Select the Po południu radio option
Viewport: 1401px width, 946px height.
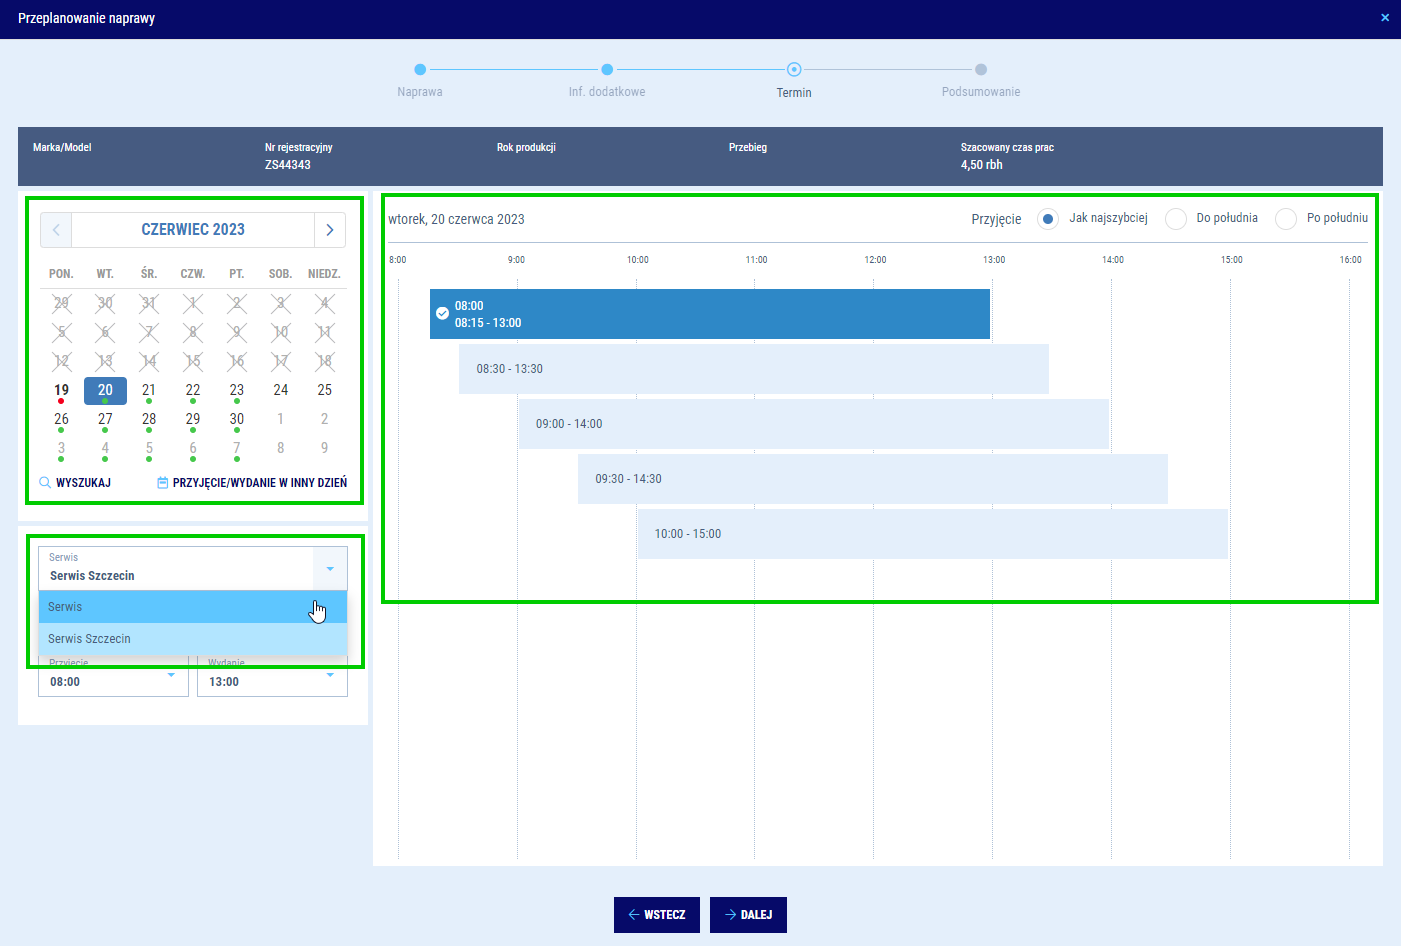(x=1286, y=219)
